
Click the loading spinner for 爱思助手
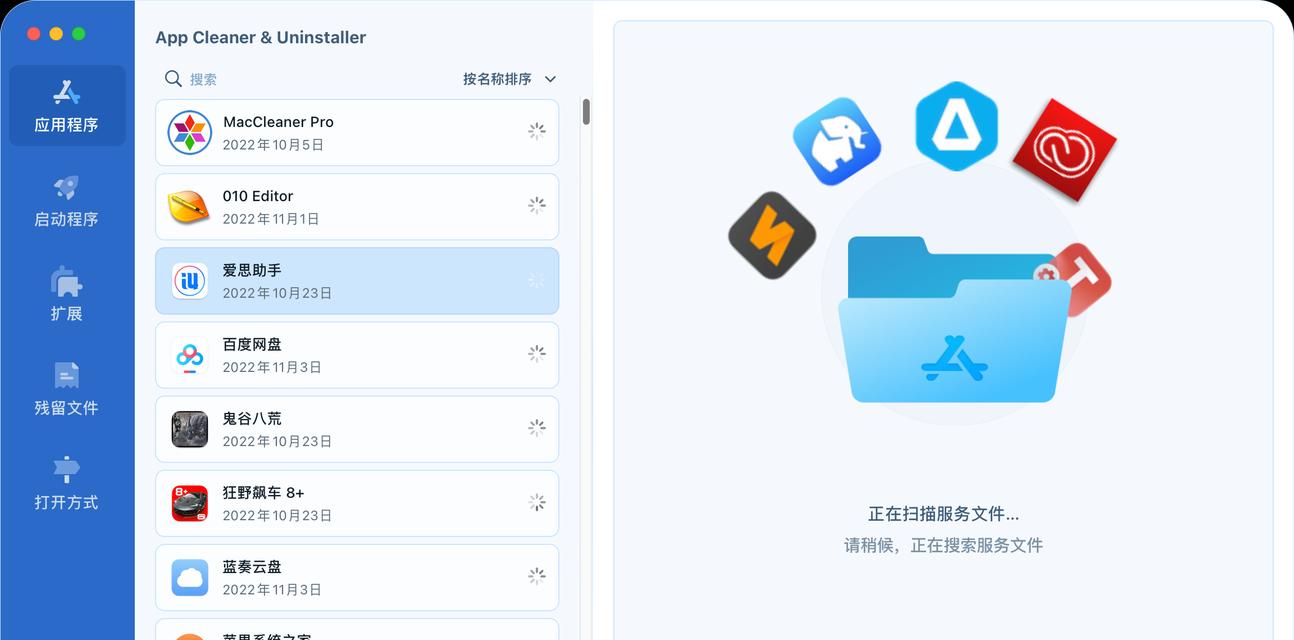537,281
